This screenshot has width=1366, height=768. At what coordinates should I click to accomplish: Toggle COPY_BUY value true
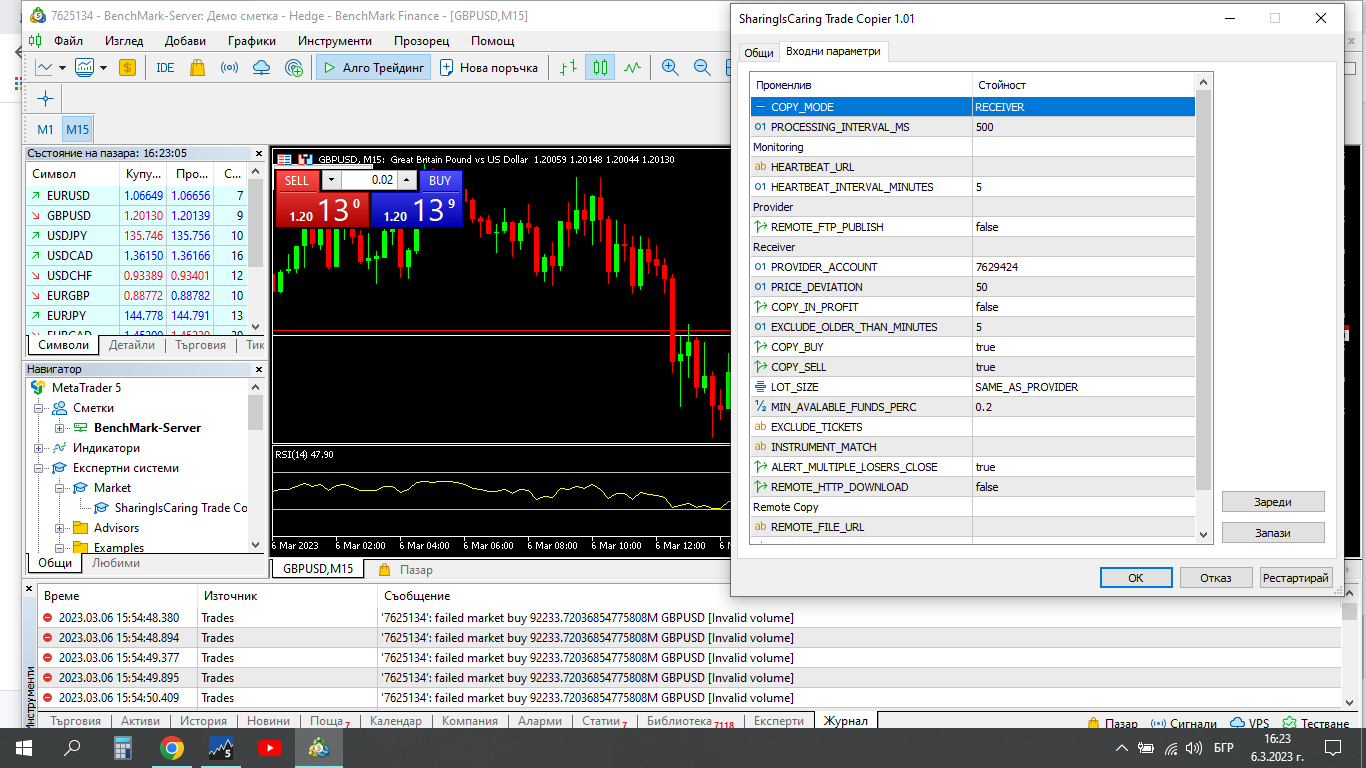tap(1083, 347)
